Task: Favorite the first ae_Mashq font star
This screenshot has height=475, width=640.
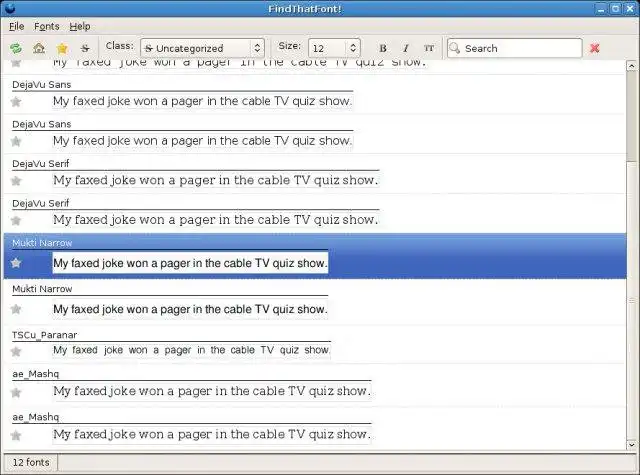Action: pyautogui.click(x=16, y=393)
